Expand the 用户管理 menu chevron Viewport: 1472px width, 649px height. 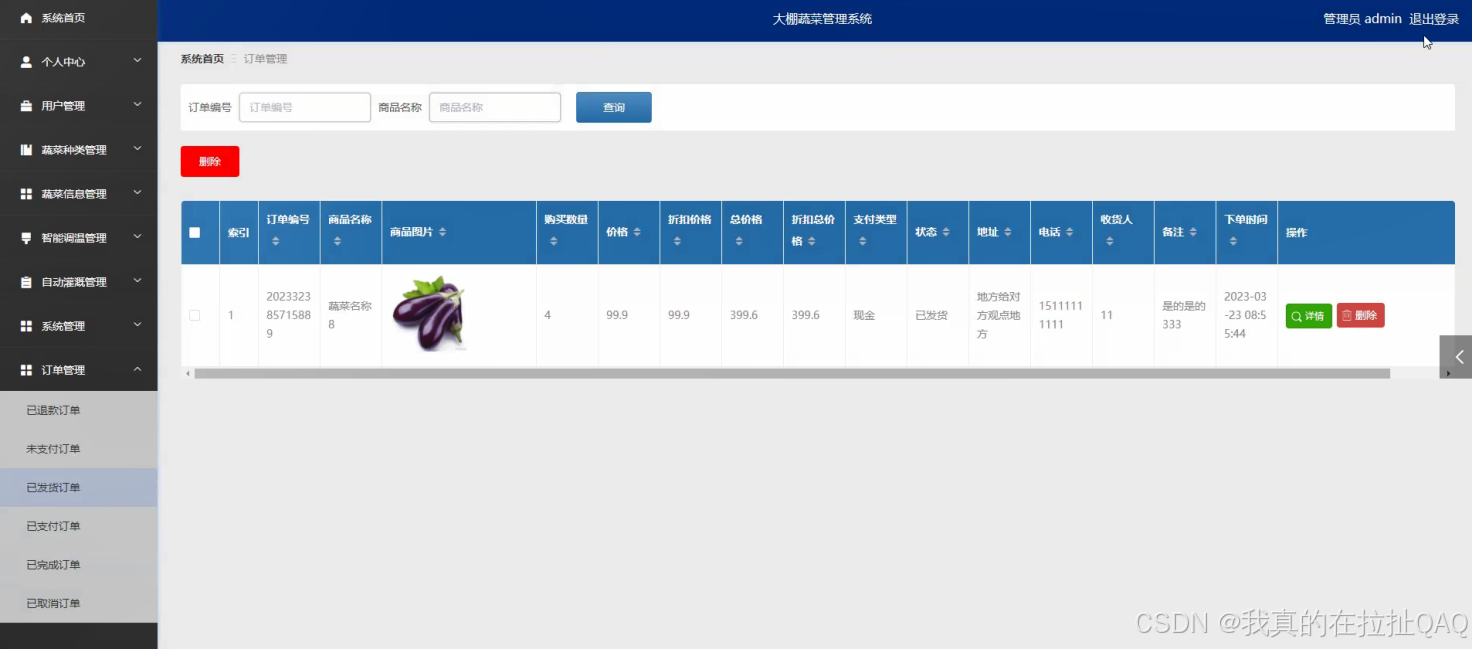pos(138,105)
